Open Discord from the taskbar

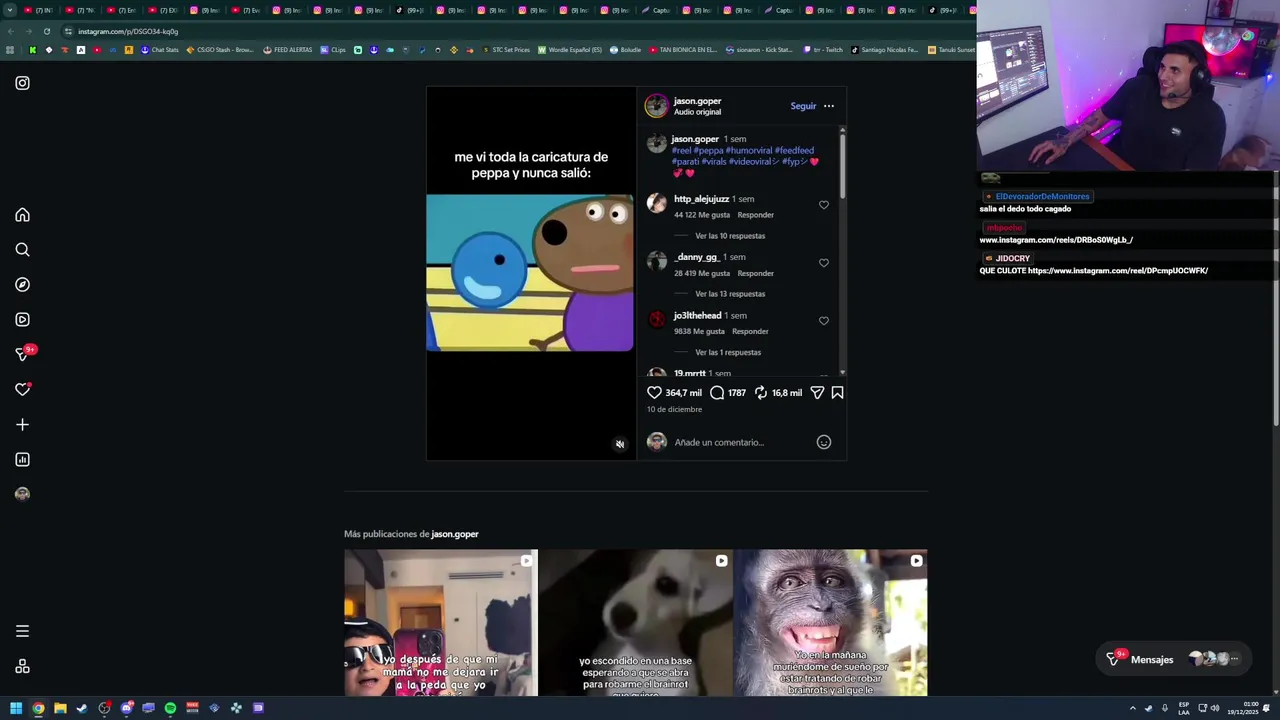126,708
